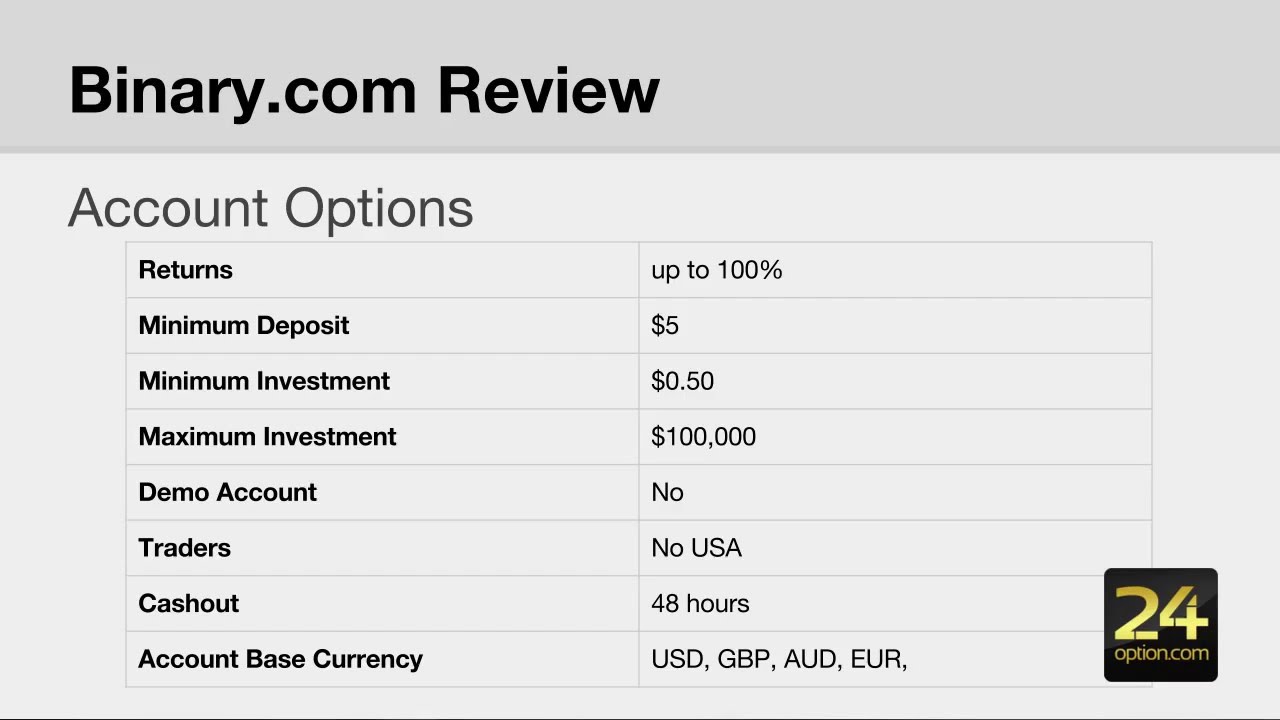Screen dimensions: 1280x720
Task: Click the Demo Account label
Action: 227,493
